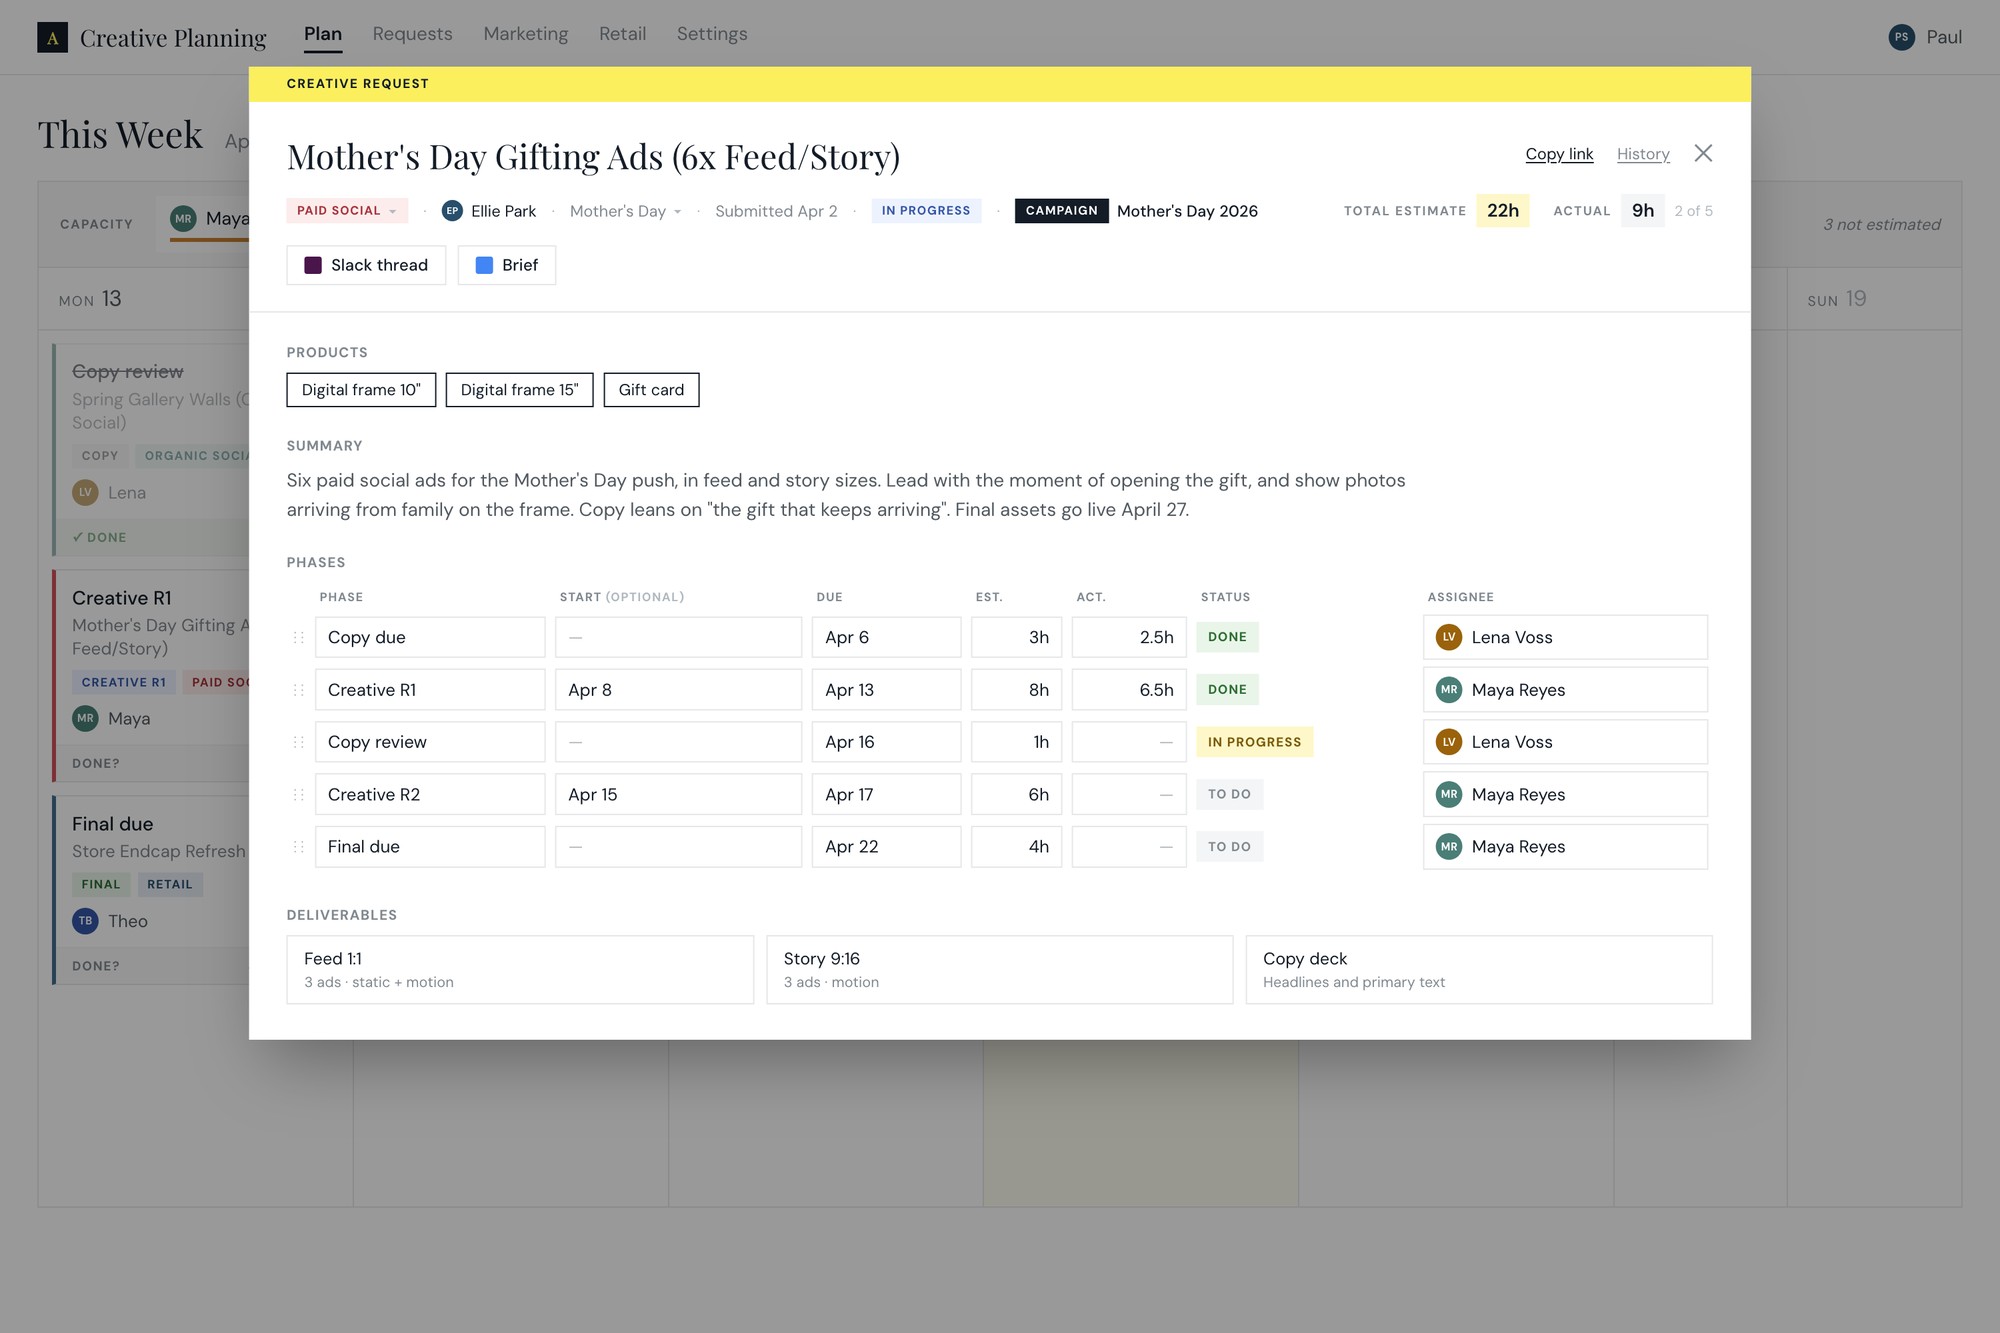This screenshot has height=1333, width=2000.
Task: Close the creative request dialog
Action: pos(1703,153)
